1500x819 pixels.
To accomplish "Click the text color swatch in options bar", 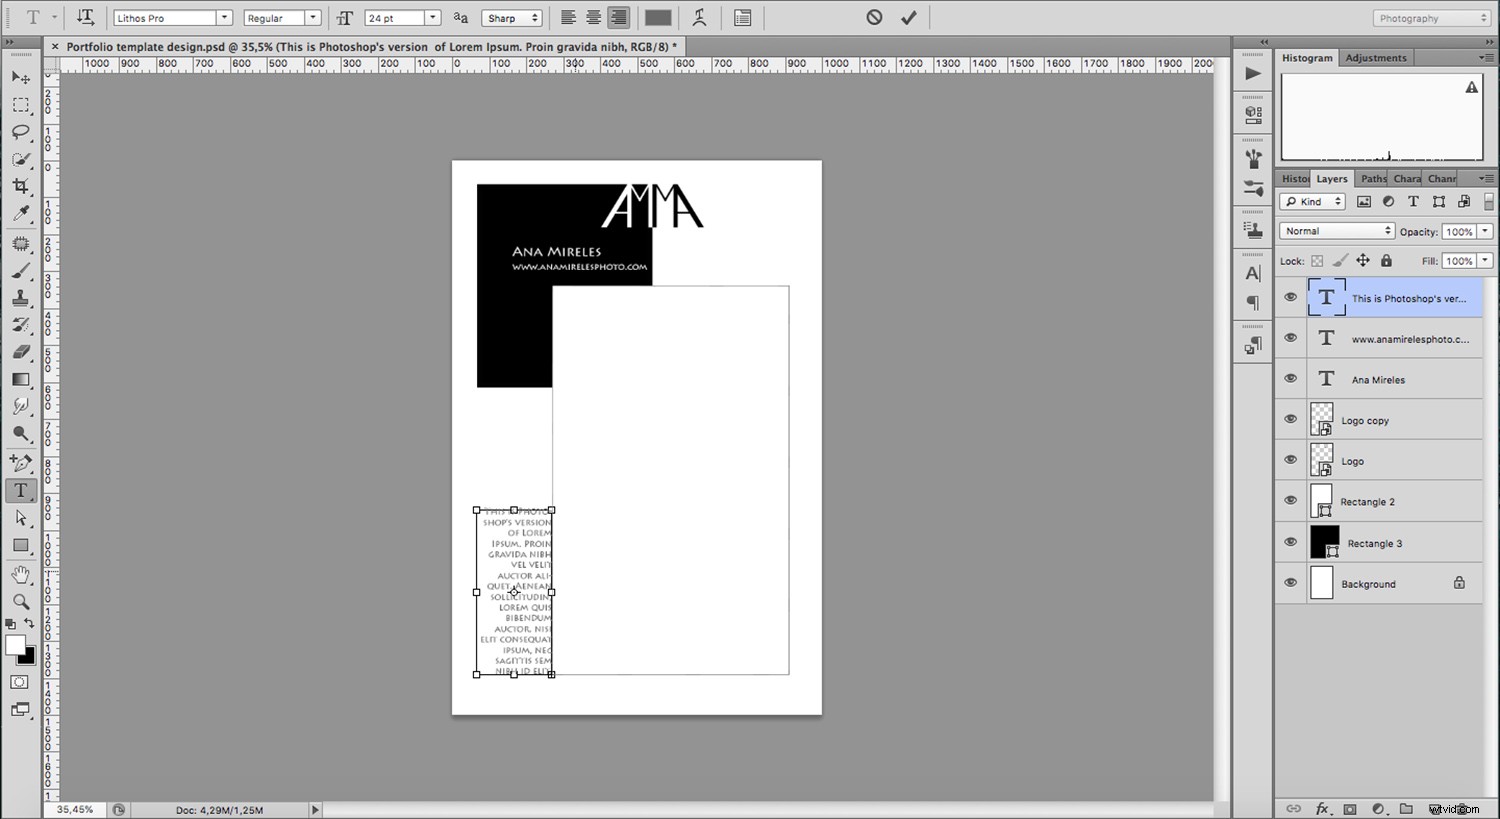I will coord(658,17).
